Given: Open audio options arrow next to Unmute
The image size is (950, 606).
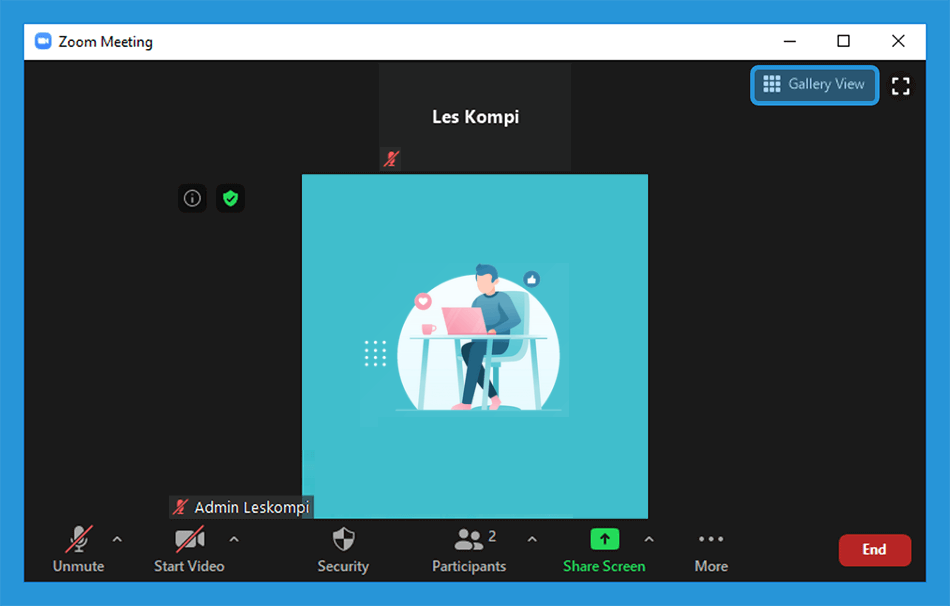Looking at the screenshot, I should coord(118,539).
